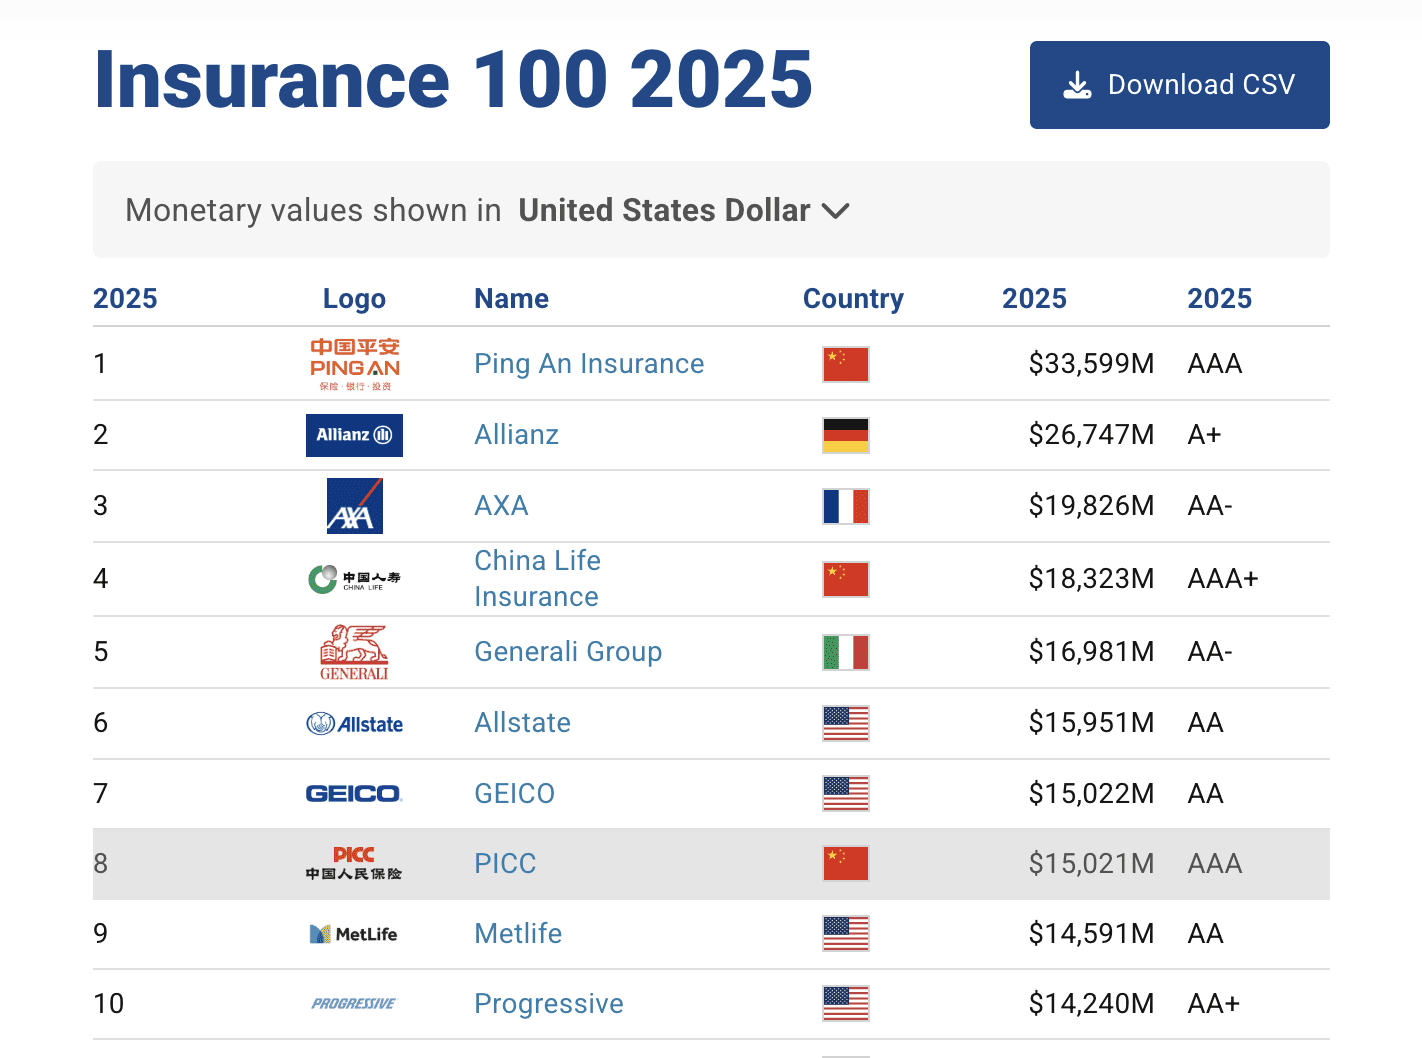Image resolution: width=1422 pixels, height=1058 pixels.
Task: Select the Generali Group lion logo
Action: coord(354,651)
